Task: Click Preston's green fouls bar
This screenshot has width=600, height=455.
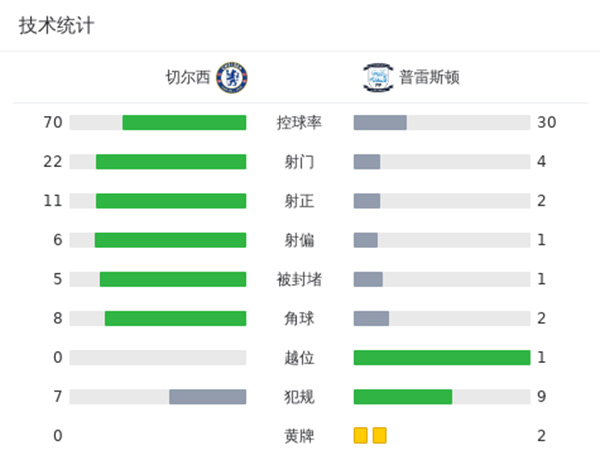Action: click(x=403, y=397)
